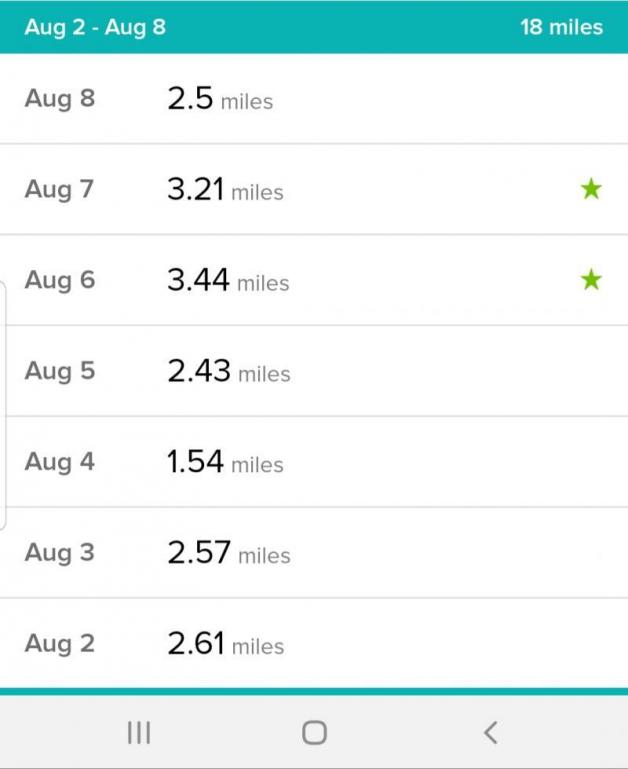Select the Aug 4 row
This screenshot has height=769, width=628.
point(314,461)
